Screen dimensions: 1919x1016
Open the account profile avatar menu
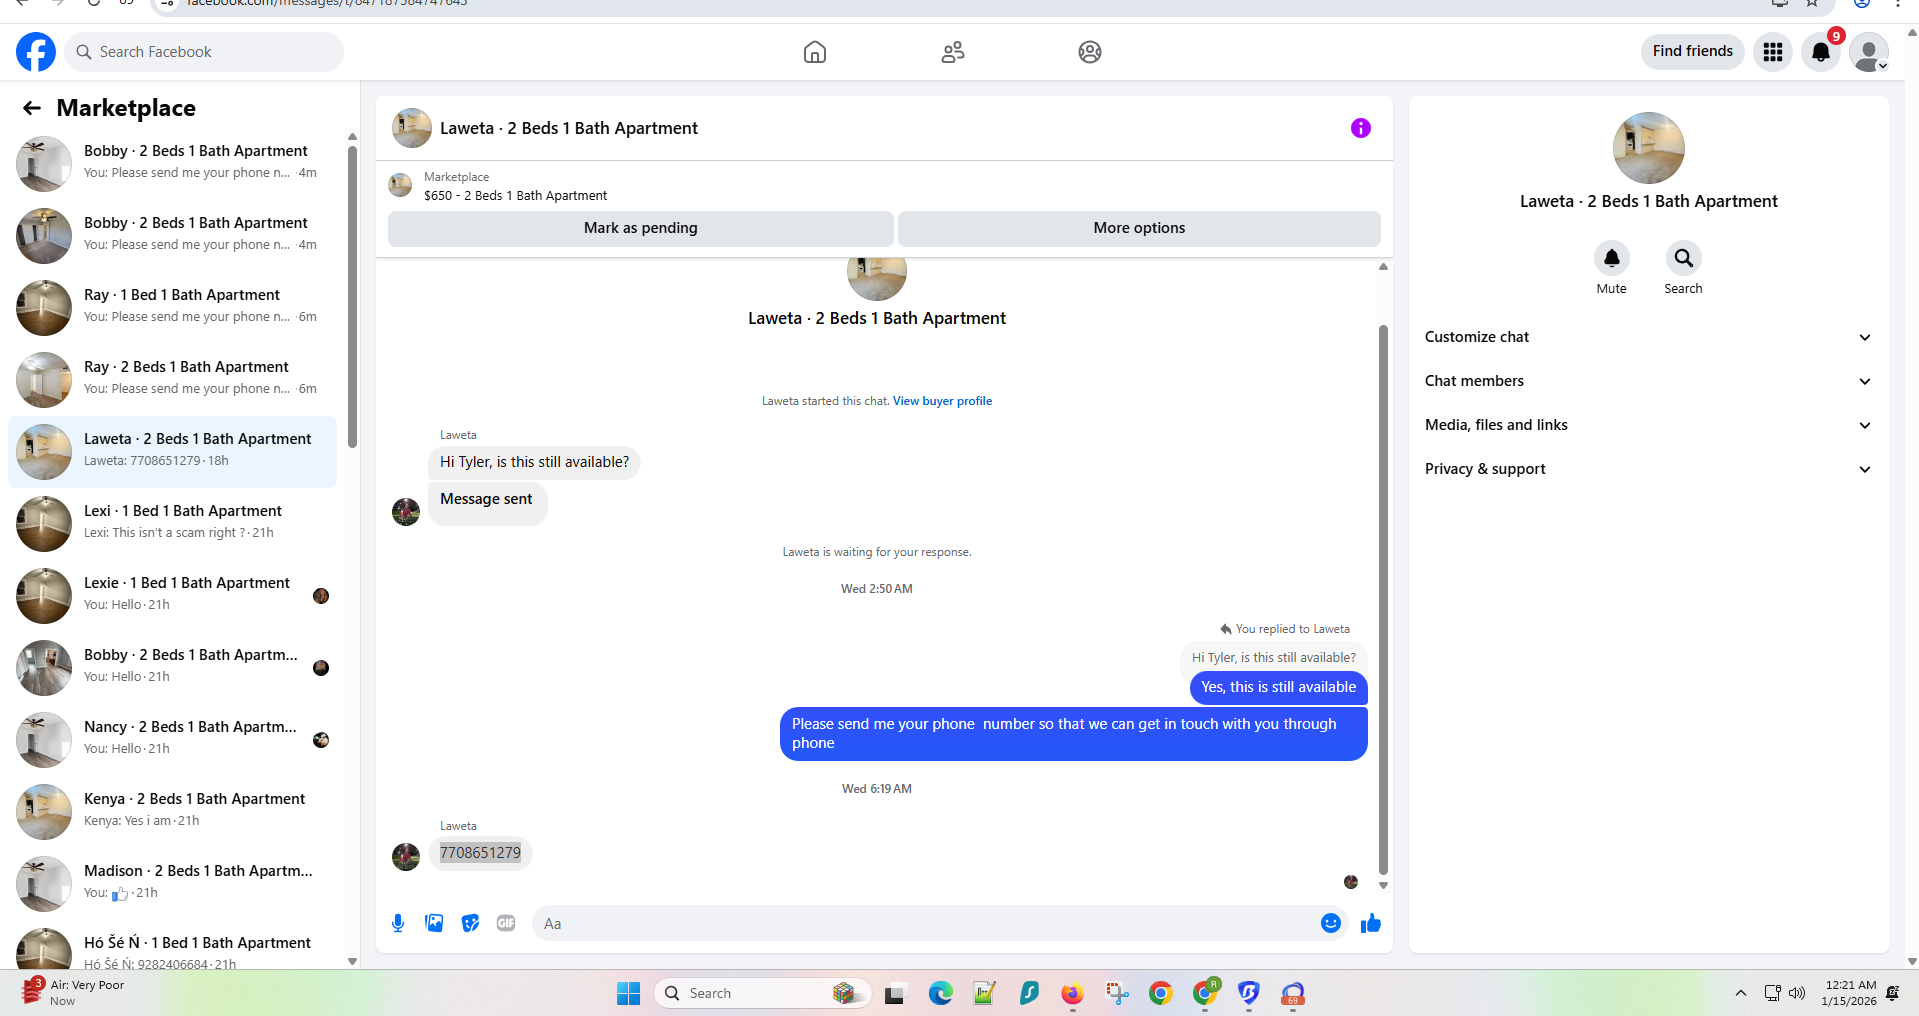tap(1869, 52)
